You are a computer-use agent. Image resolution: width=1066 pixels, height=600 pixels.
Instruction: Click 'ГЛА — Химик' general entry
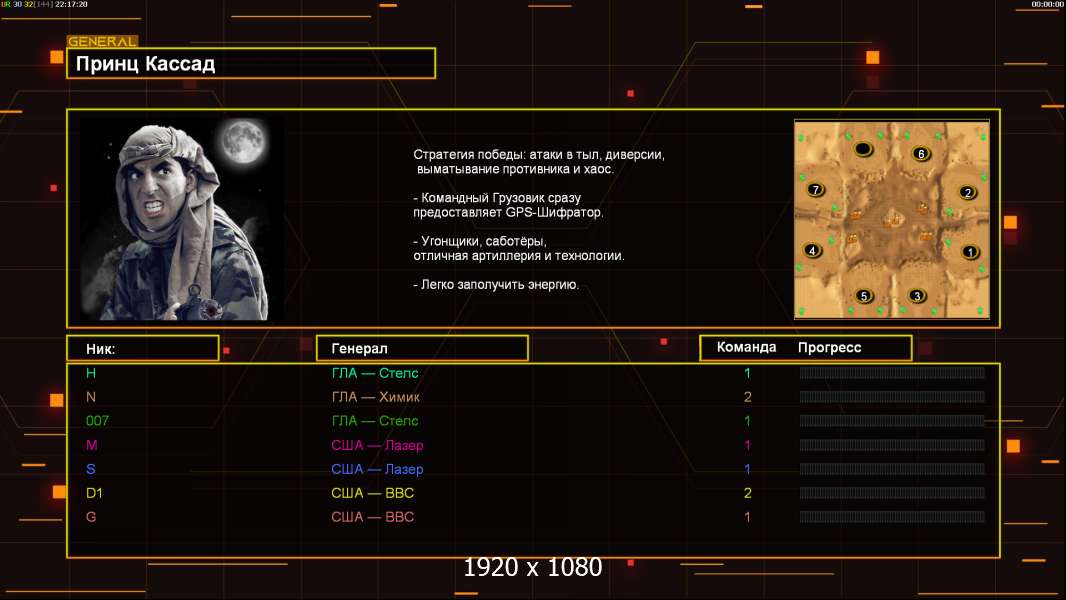375,397
